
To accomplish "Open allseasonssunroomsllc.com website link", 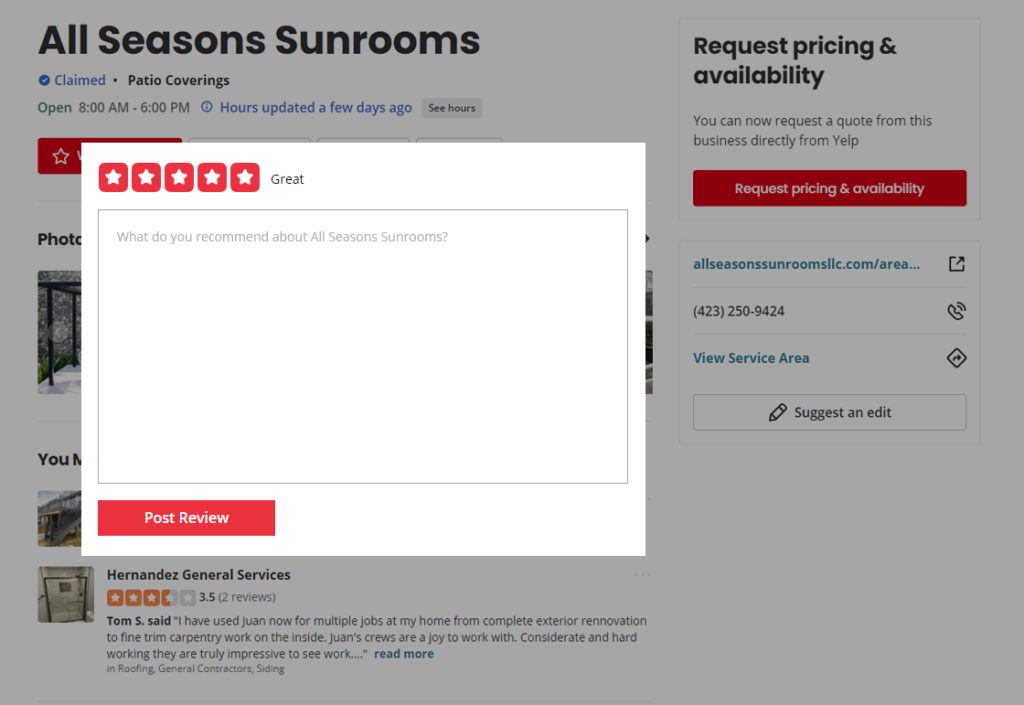I will coord(807,264).
